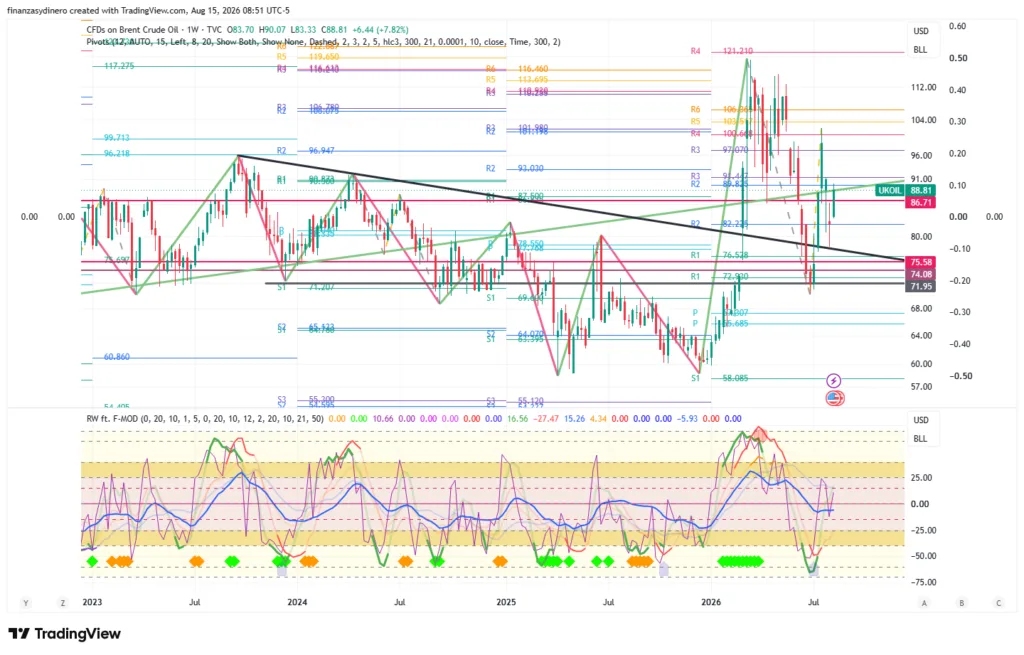Click the purple lightning event icon
The width and height of the screenshot is (1024, 655).
tap(833, 381)
